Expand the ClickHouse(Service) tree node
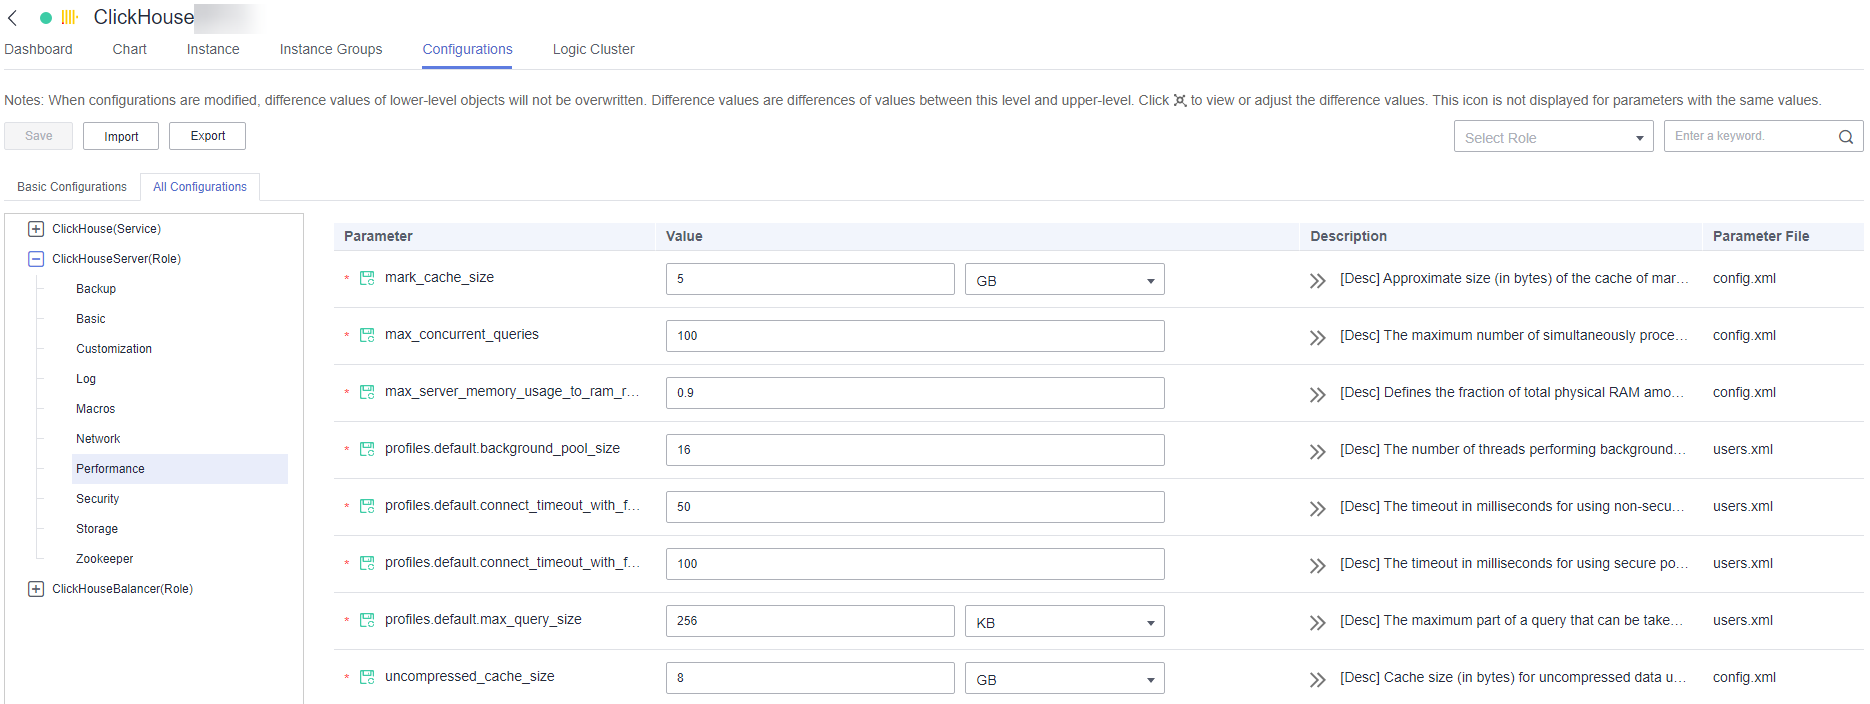The width and height of the screenshot is (1870, 704). [x=36, y=229]
